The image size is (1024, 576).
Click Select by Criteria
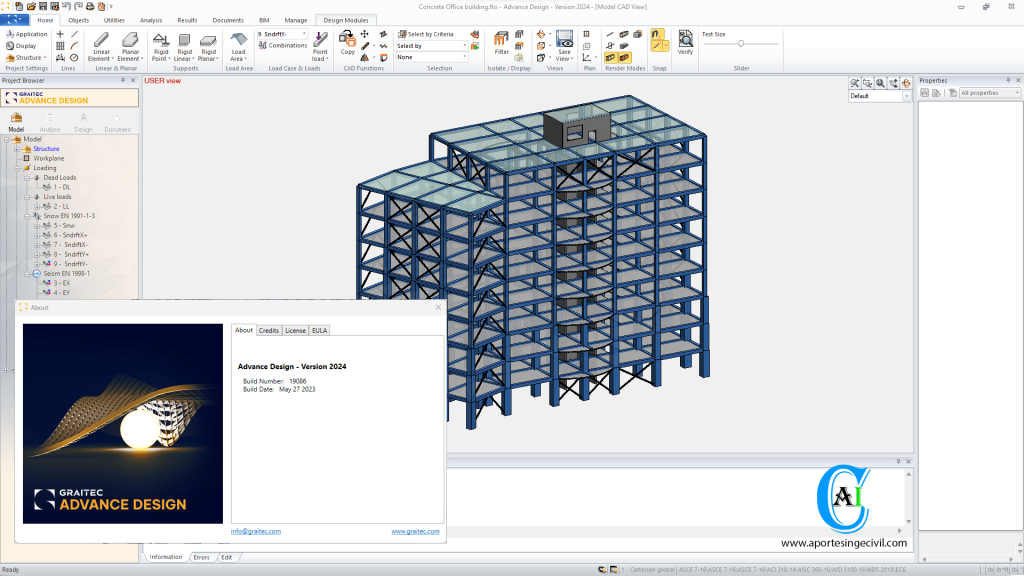426,35
